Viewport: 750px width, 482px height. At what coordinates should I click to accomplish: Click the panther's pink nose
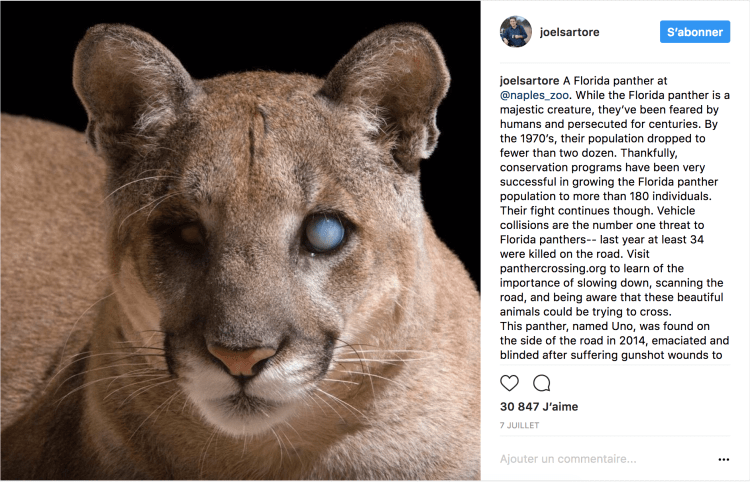(x=240, y=357)
